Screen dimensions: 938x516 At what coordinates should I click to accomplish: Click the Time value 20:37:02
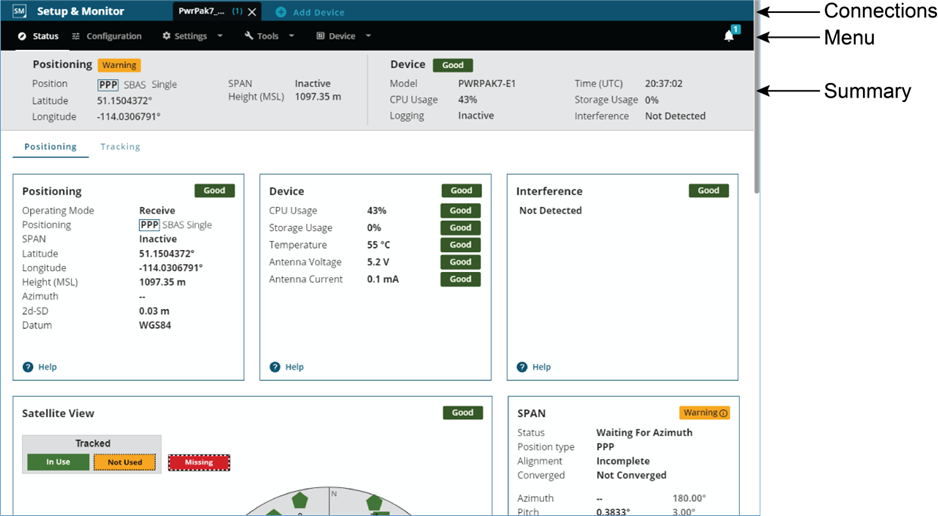coord(663,84)
